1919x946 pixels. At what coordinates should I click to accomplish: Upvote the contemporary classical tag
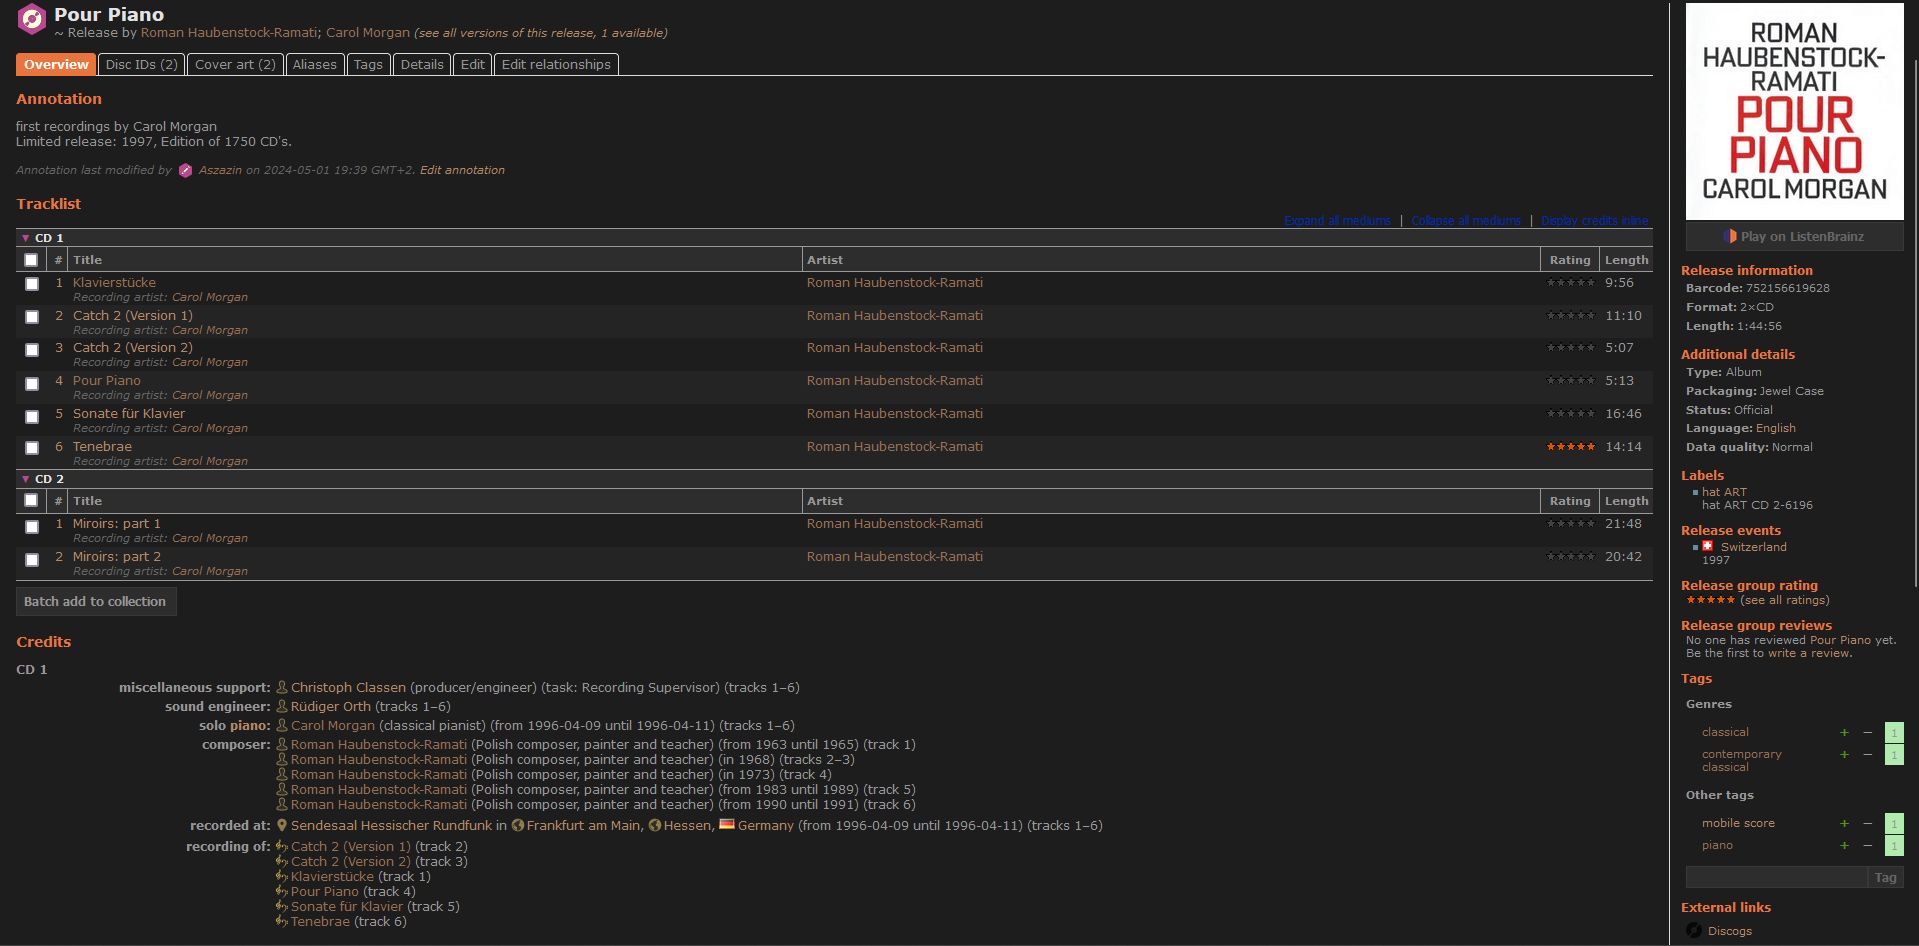point(1844,755)
